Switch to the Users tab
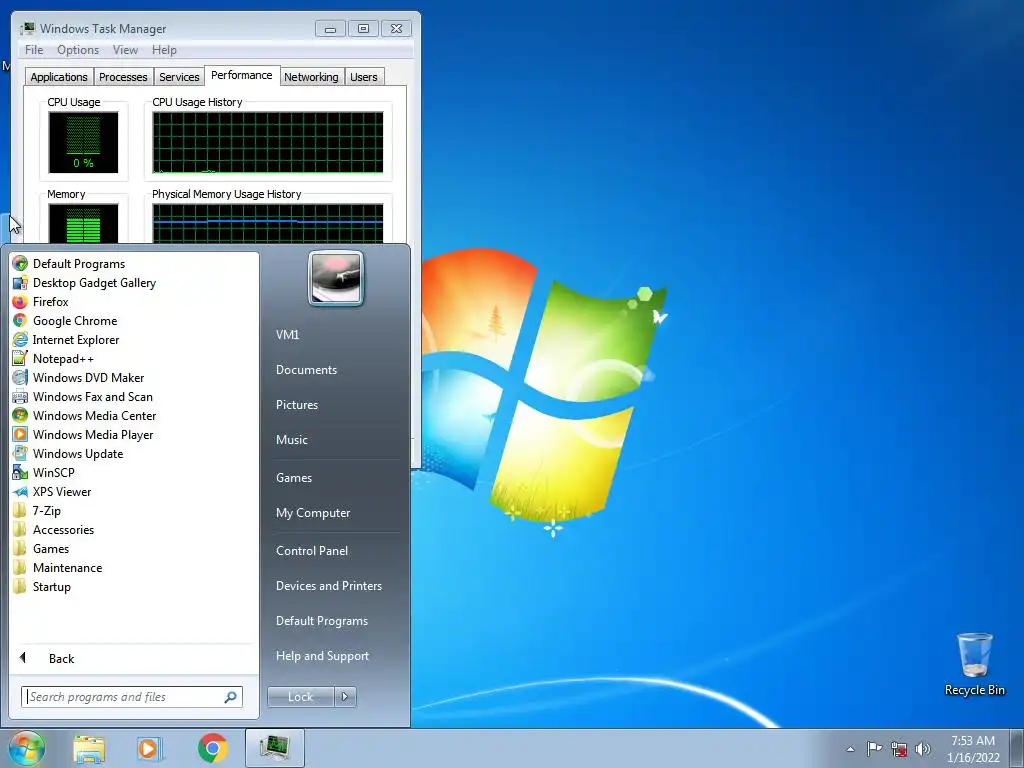 tap(364, 77)
